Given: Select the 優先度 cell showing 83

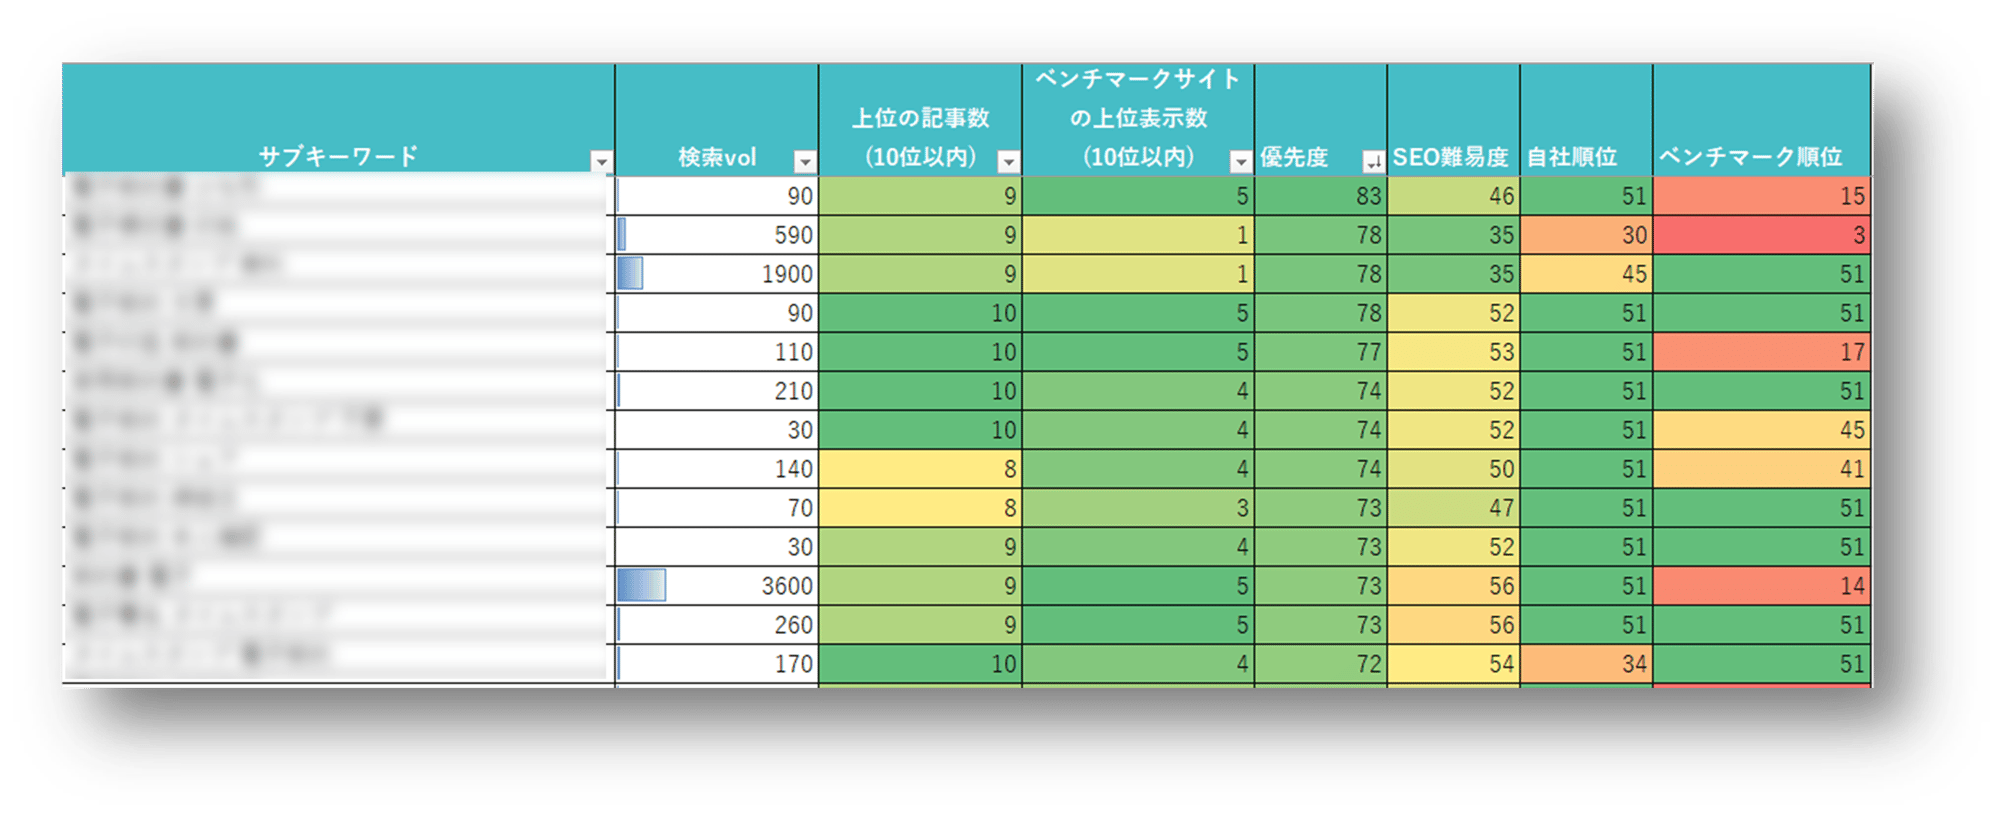Looking at the screenshot, I should pos(1321,196).
